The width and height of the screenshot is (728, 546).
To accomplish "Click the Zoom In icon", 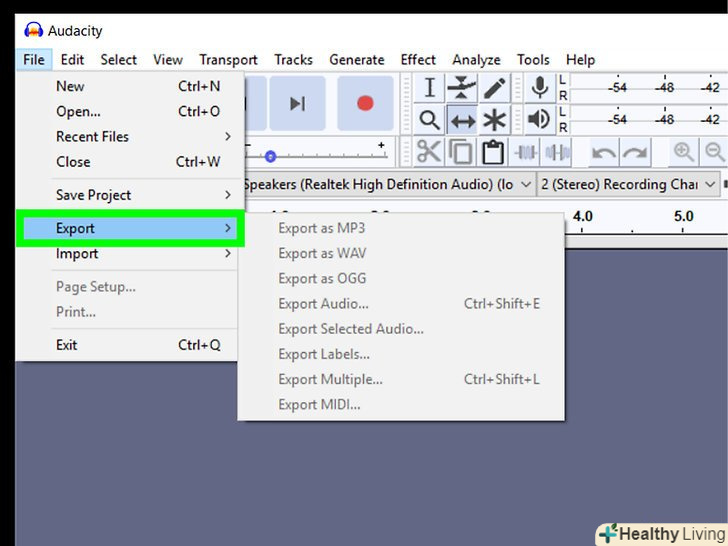I will pyautogui.click(x=683, y=152).
